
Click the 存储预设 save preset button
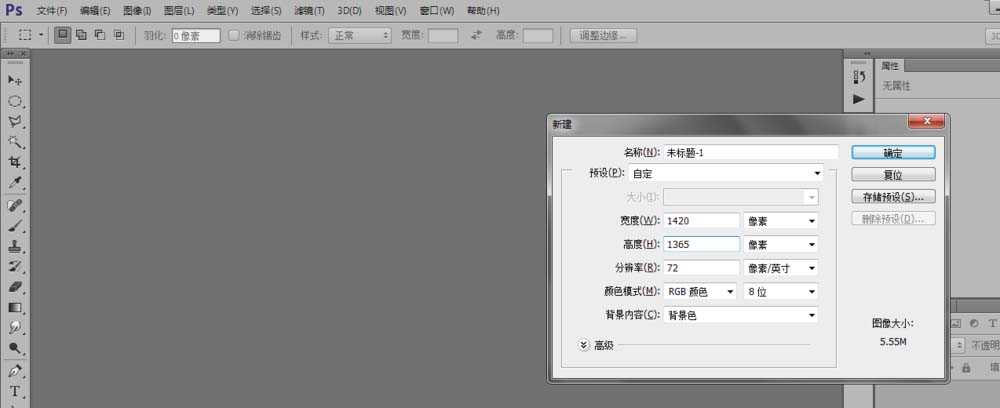893,196
